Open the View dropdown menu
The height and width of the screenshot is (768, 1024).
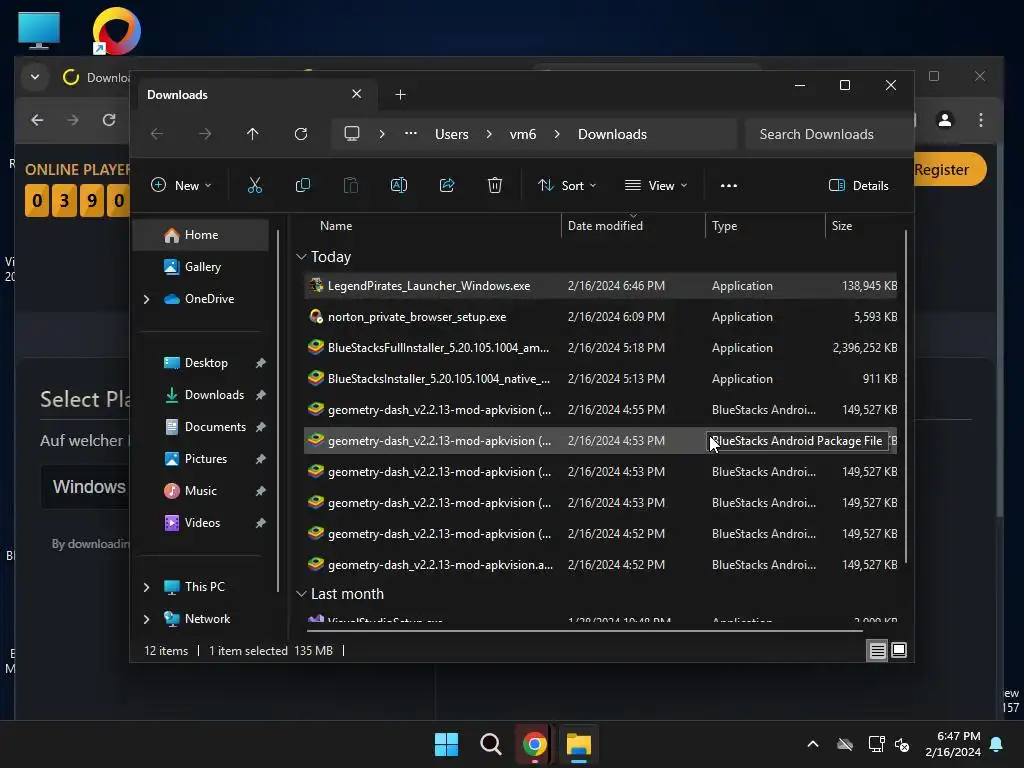[656, 185]
